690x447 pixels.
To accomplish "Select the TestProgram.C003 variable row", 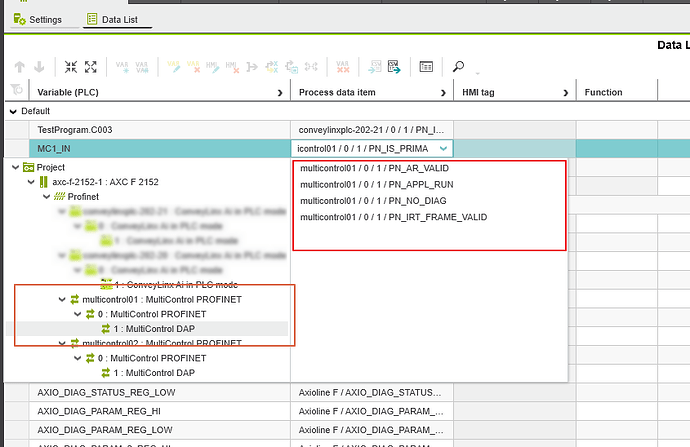I will pyautogui.click(x=77, y=130).
